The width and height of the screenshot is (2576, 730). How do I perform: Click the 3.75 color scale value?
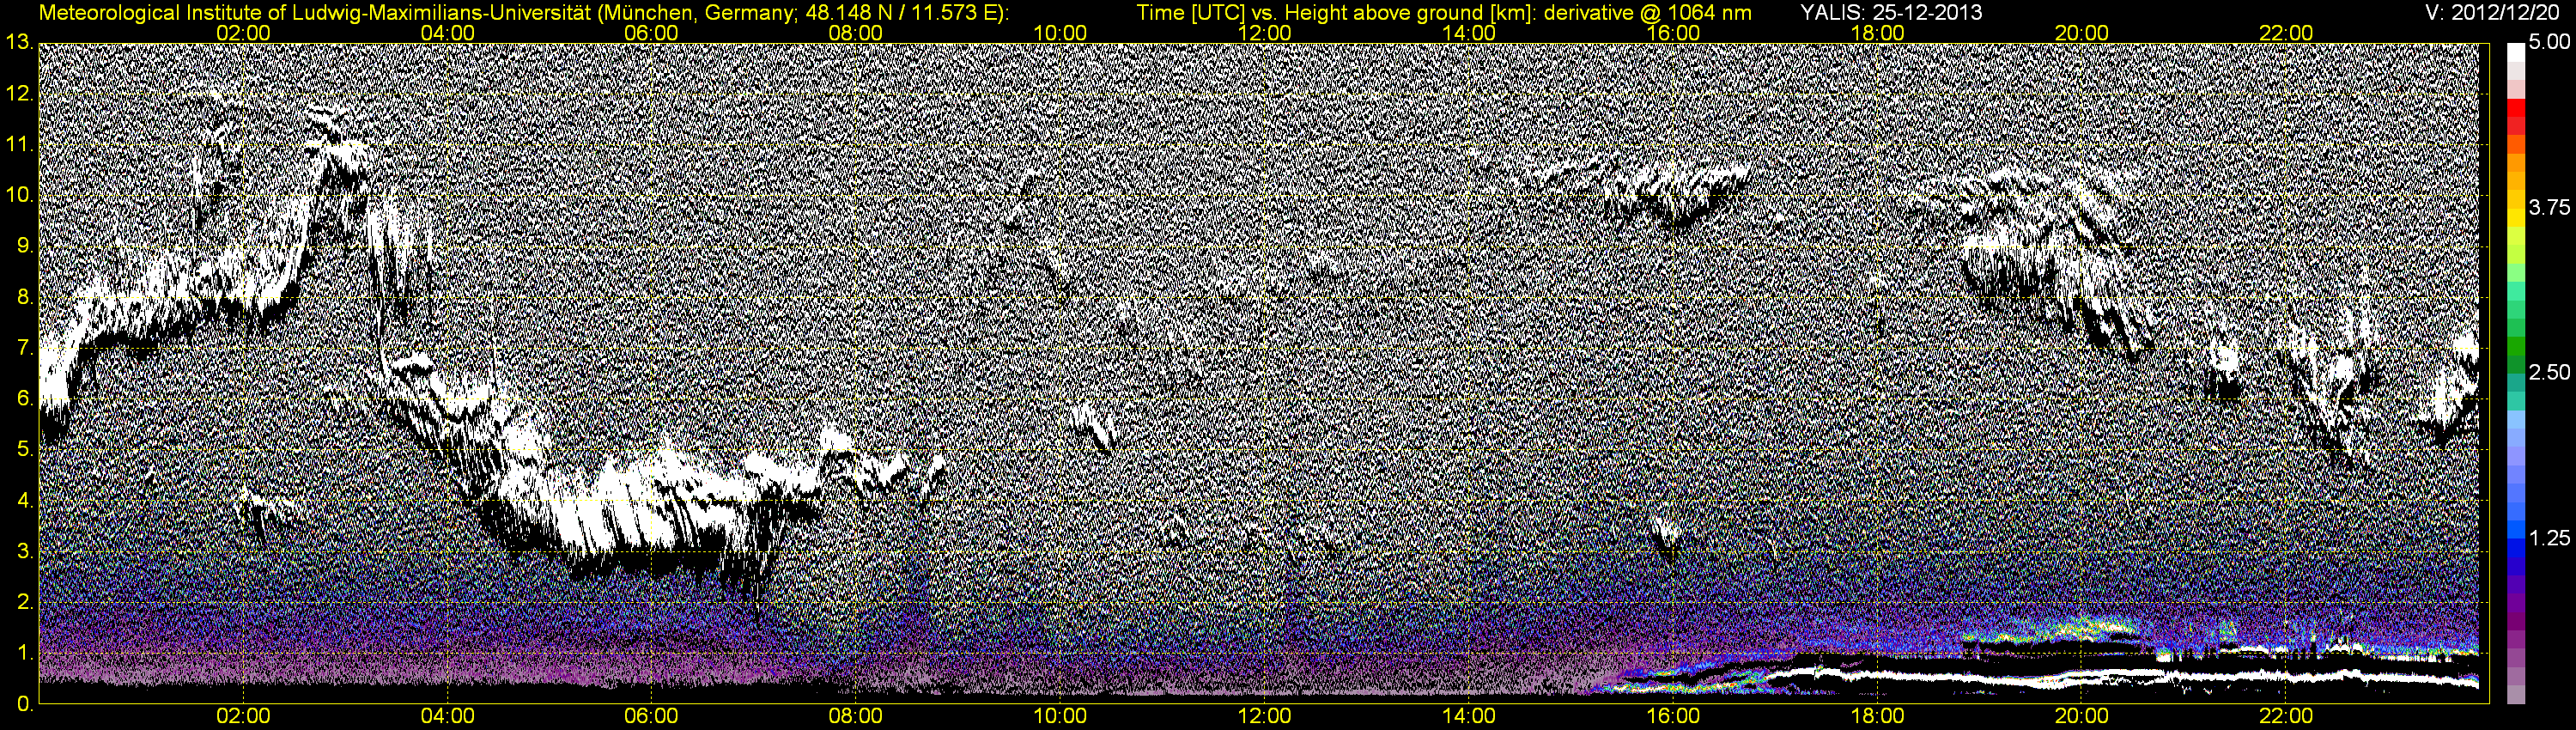click(x=2549, y=208)
